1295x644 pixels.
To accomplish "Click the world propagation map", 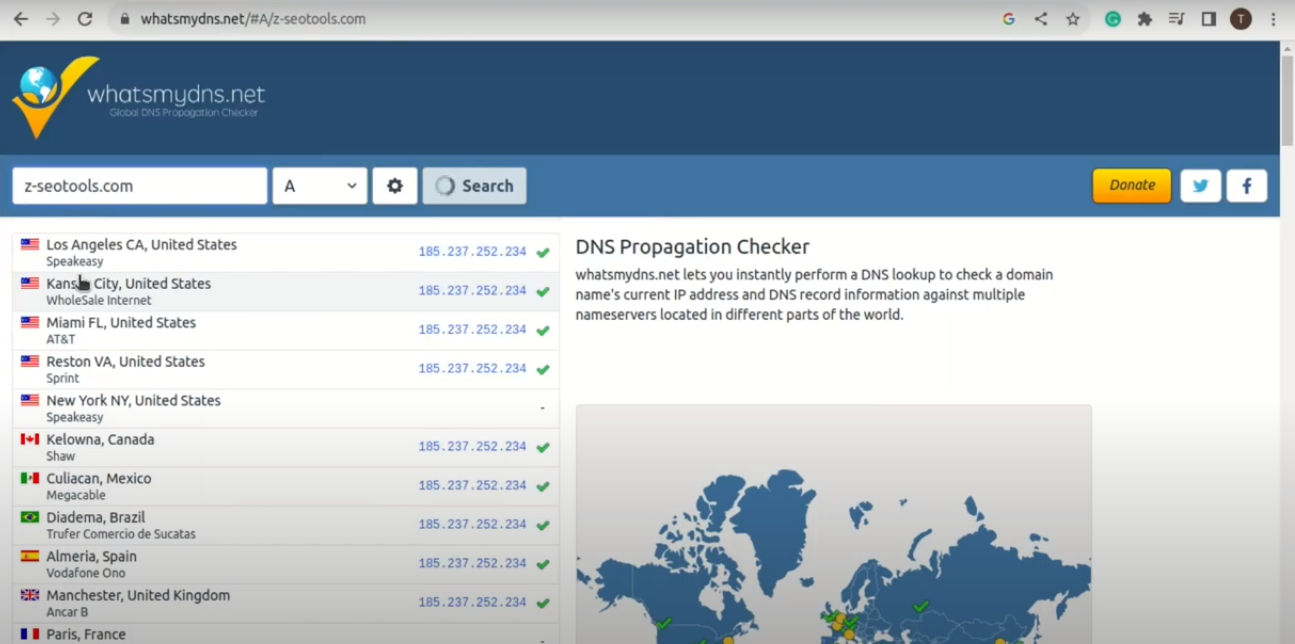I will pos(834,525).
